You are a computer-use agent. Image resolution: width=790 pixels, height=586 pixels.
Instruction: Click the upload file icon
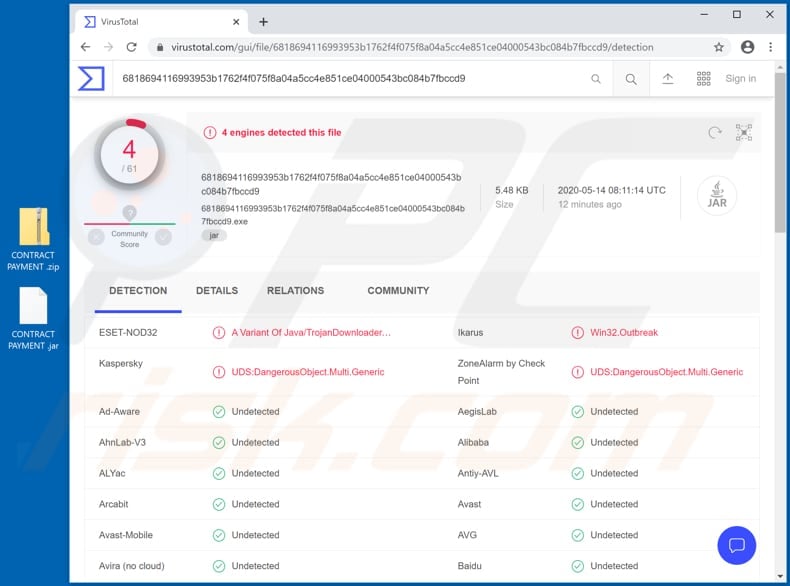pos(668,79)
